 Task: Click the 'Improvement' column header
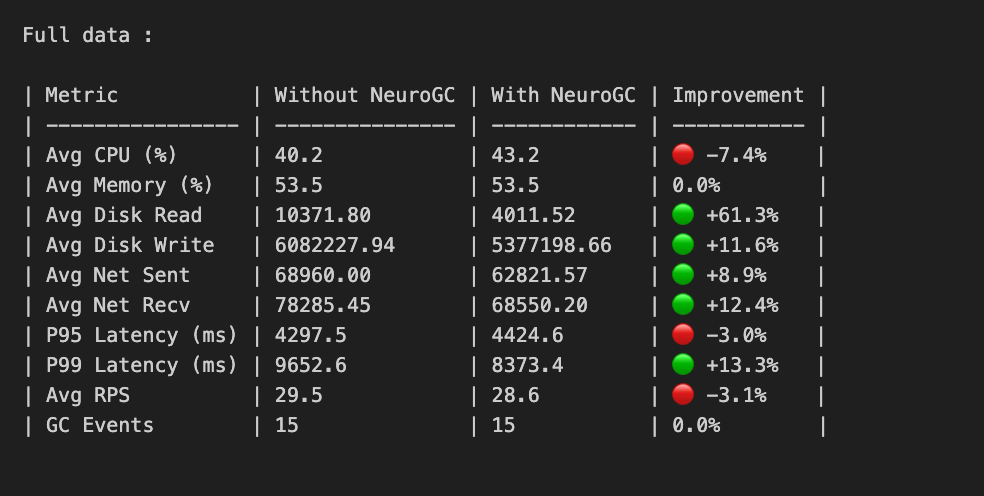click(738, 95)
